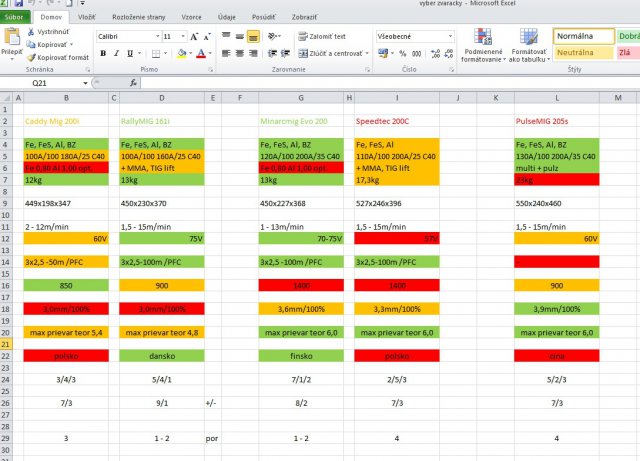Switch to the Údaje tab

227,17
